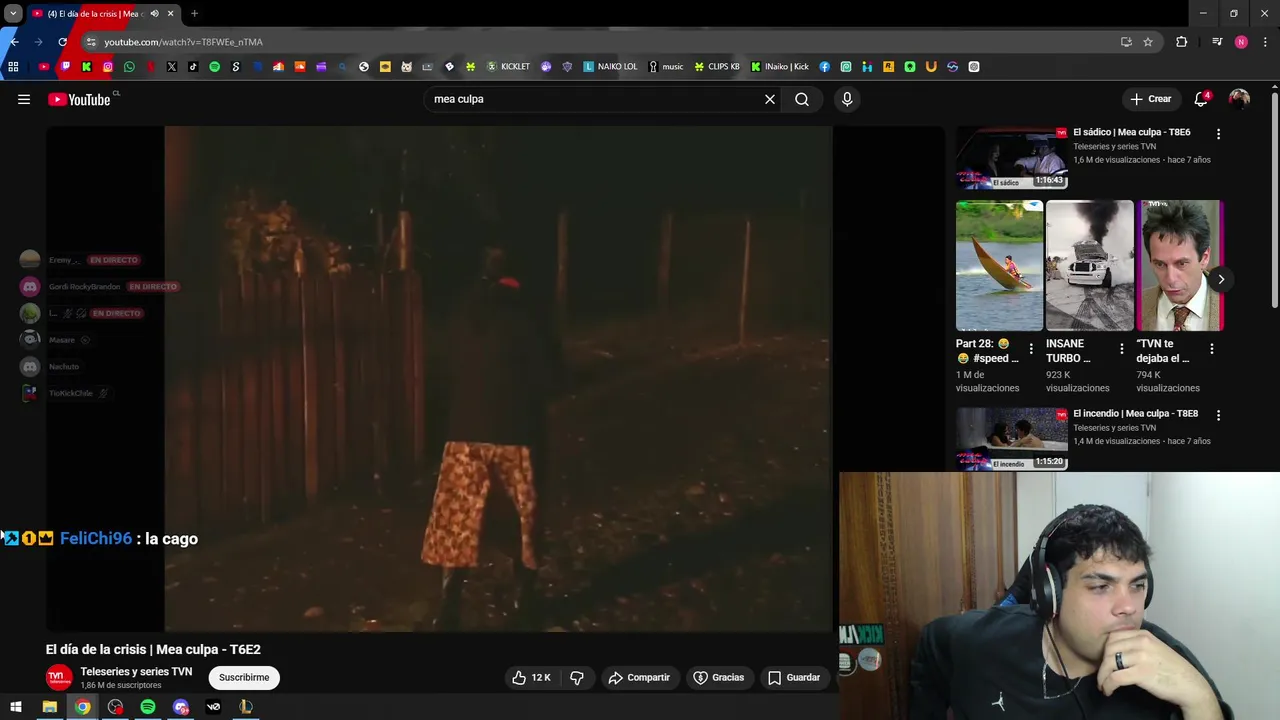Open the Chrome profile avatar
Viewport: 1280px width, 720px height.
[x=1241, y=42]
